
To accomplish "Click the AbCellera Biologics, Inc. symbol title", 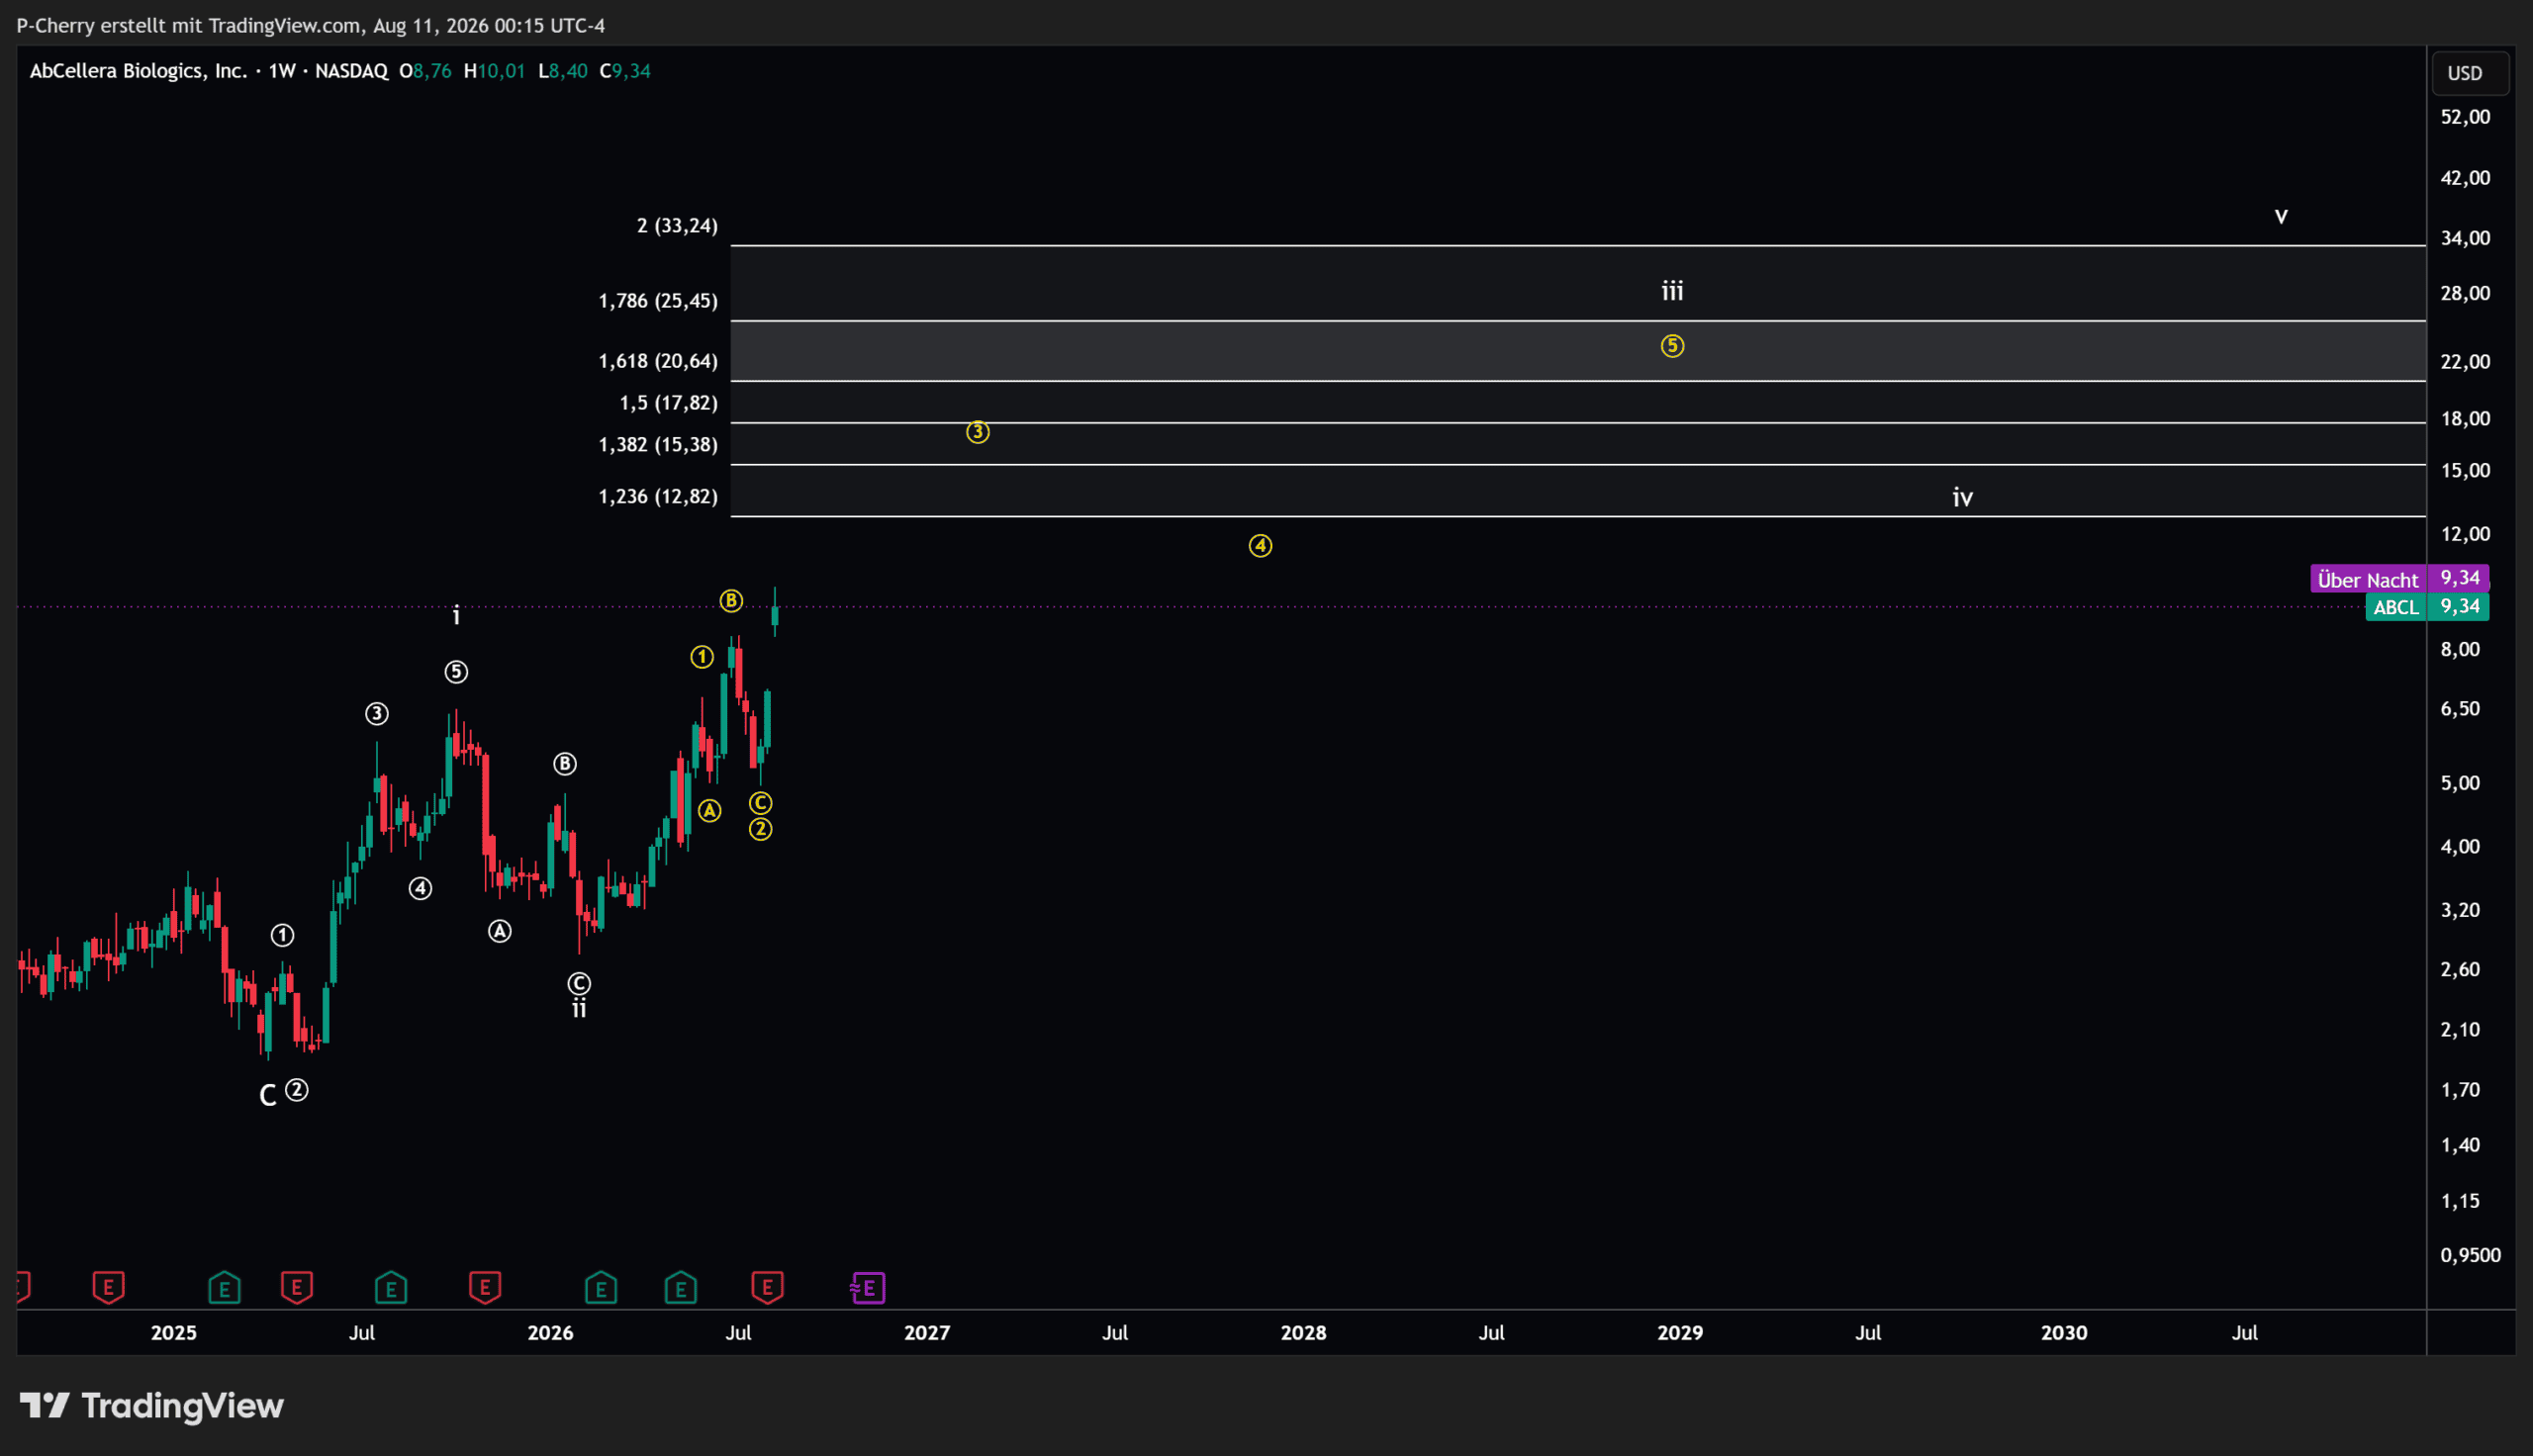I will pos(138,71).
